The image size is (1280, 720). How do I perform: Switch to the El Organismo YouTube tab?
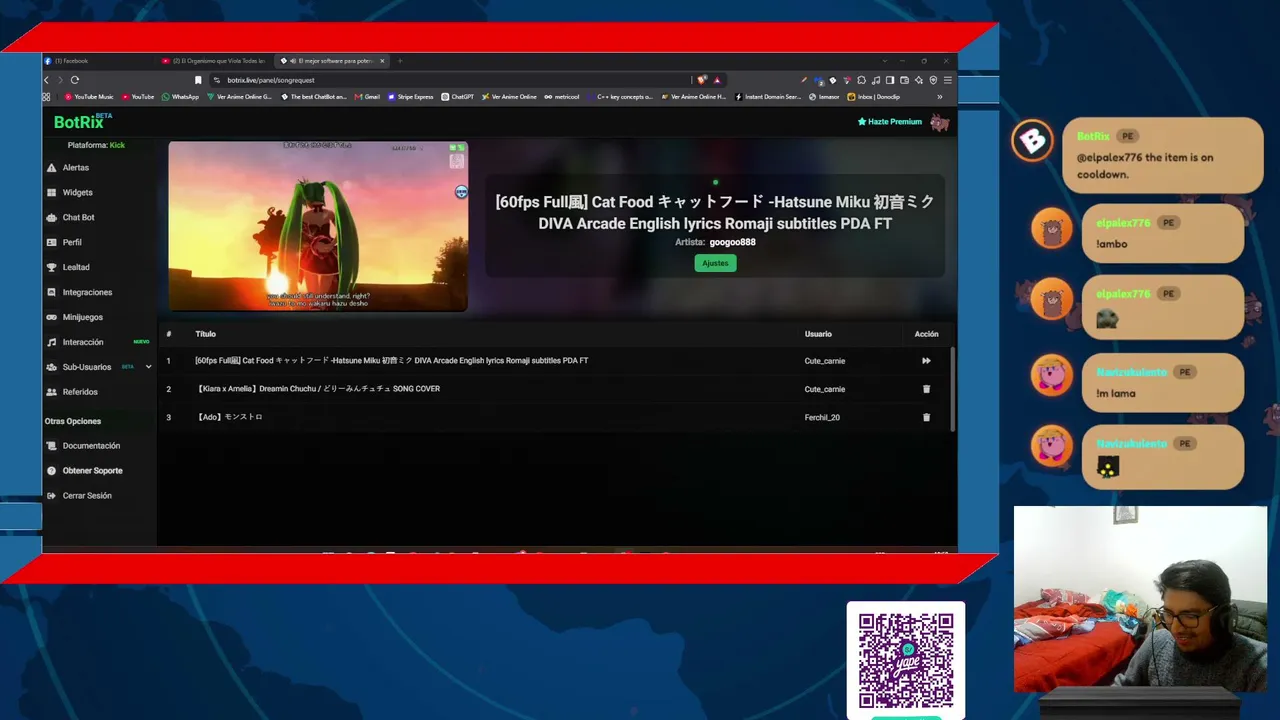(x=214, y=61)
